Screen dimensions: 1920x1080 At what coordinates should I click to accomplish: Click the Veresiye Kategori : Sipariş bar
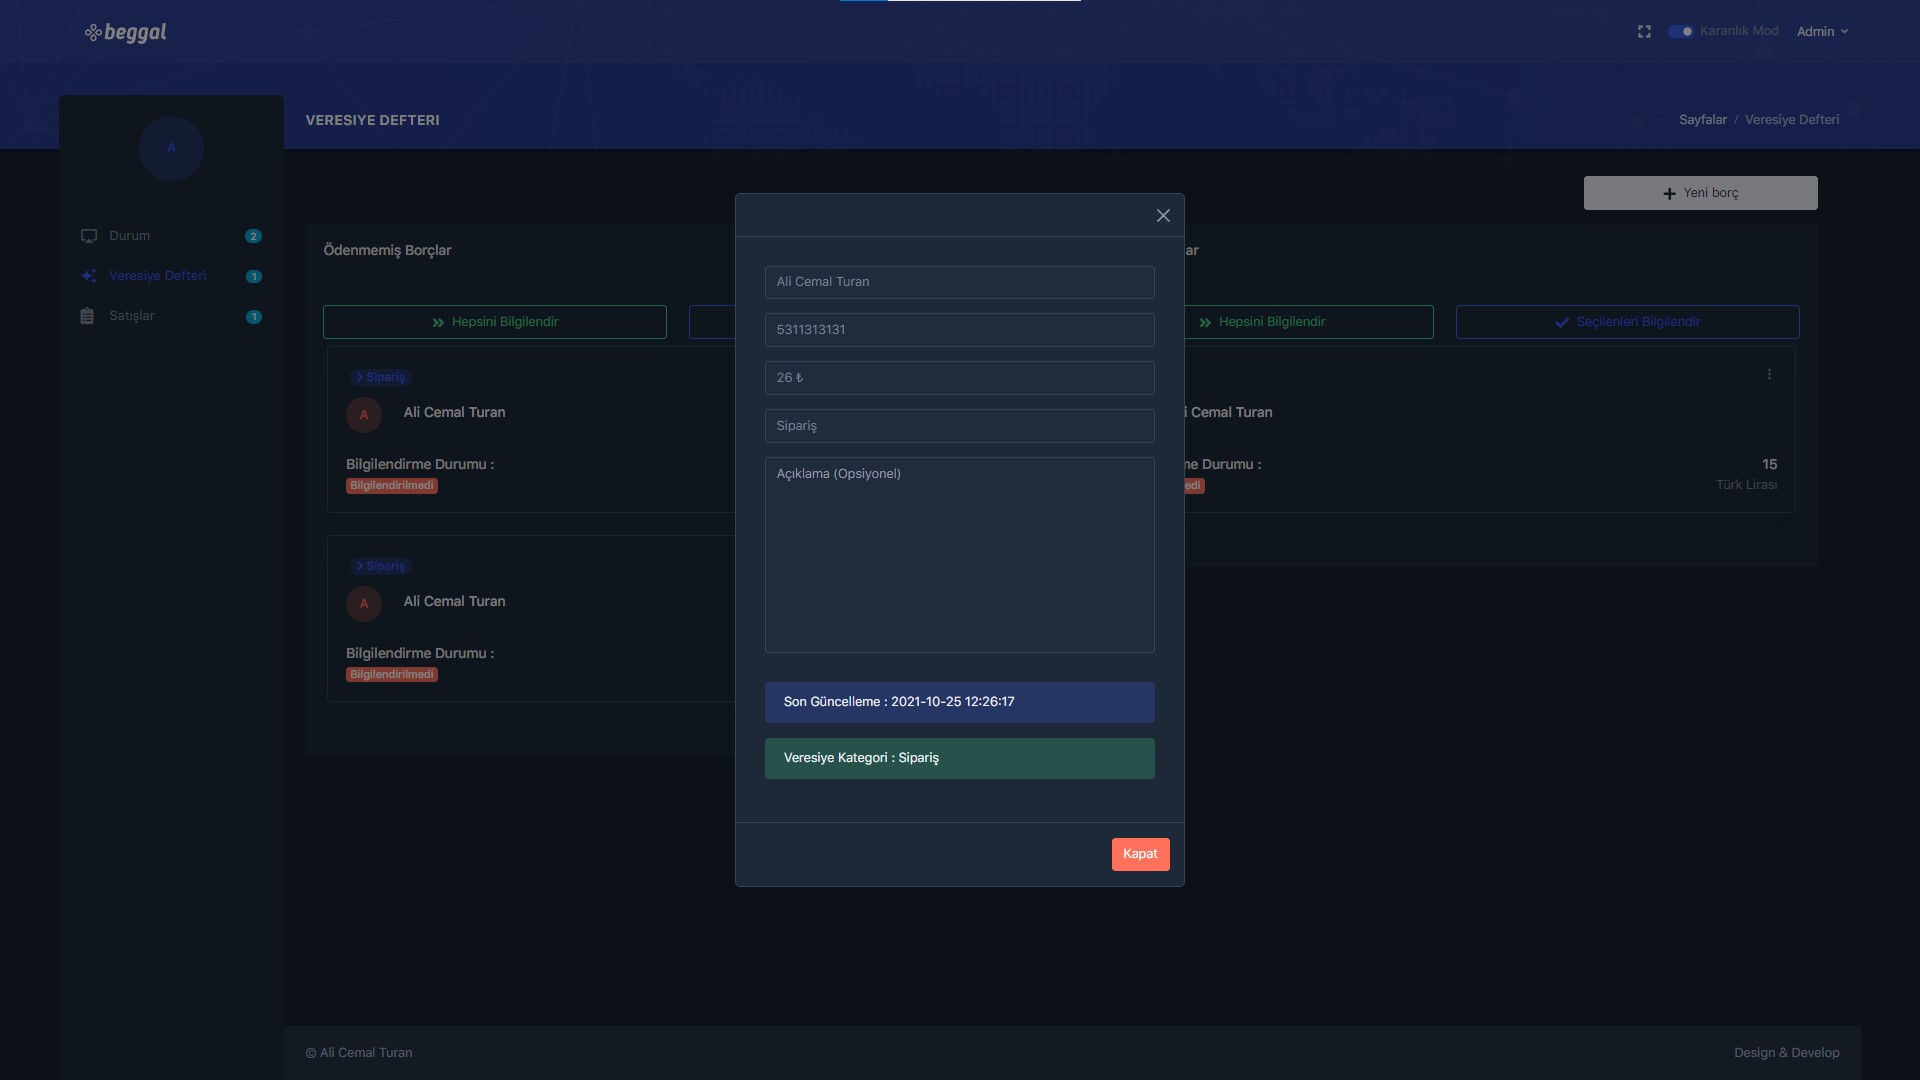(959, 758)
